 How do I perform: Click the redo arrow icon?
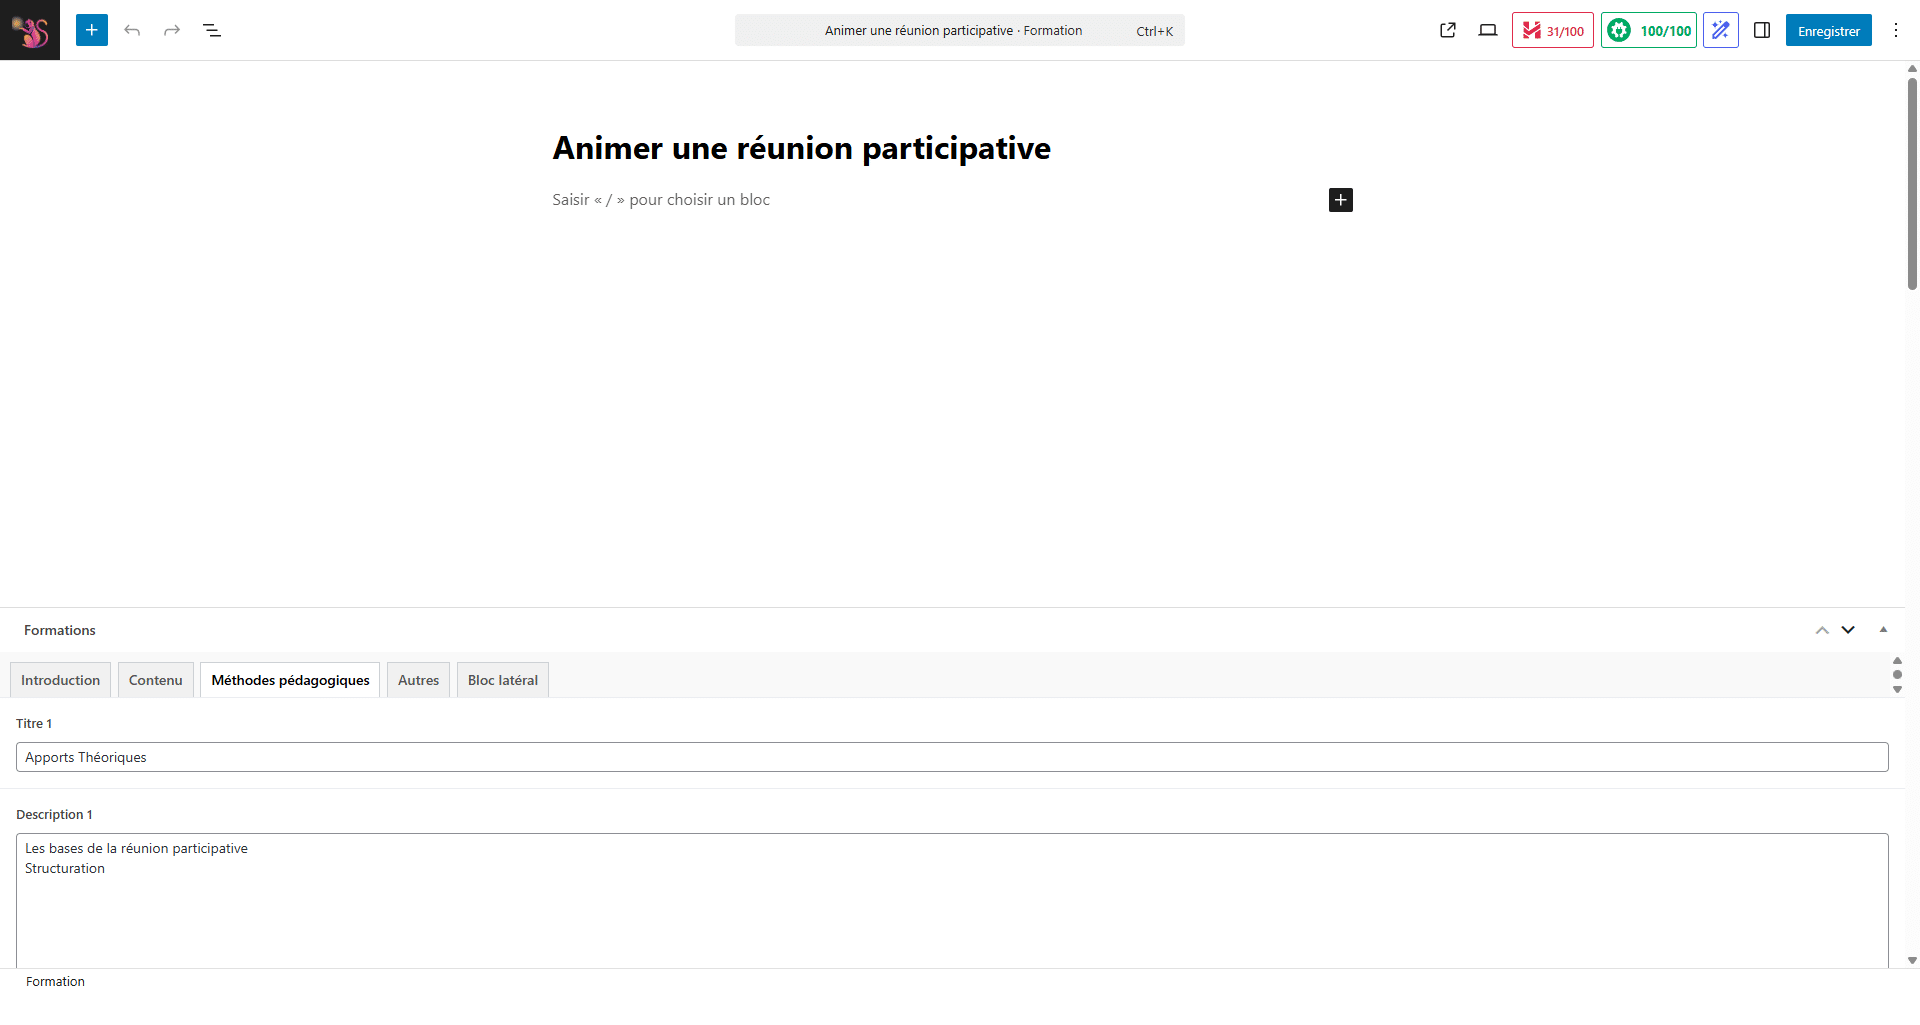(x=172, y=30)
